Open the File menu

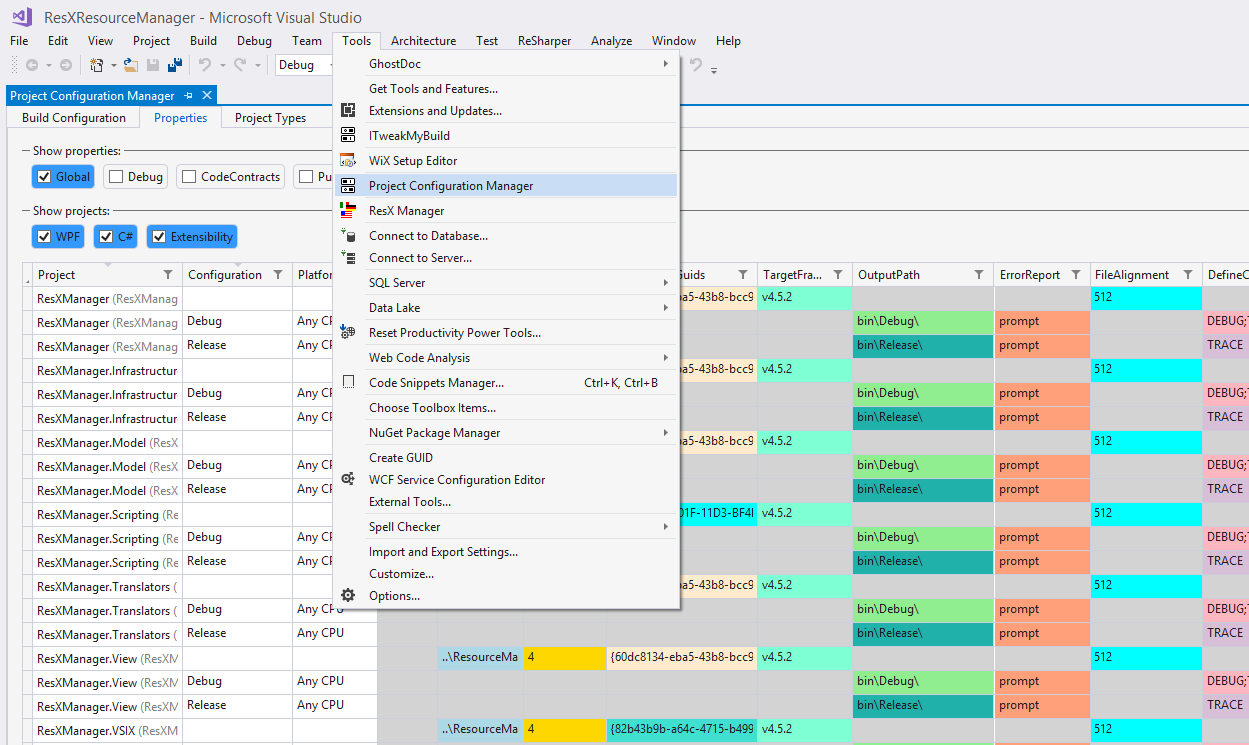coord(19,41)
